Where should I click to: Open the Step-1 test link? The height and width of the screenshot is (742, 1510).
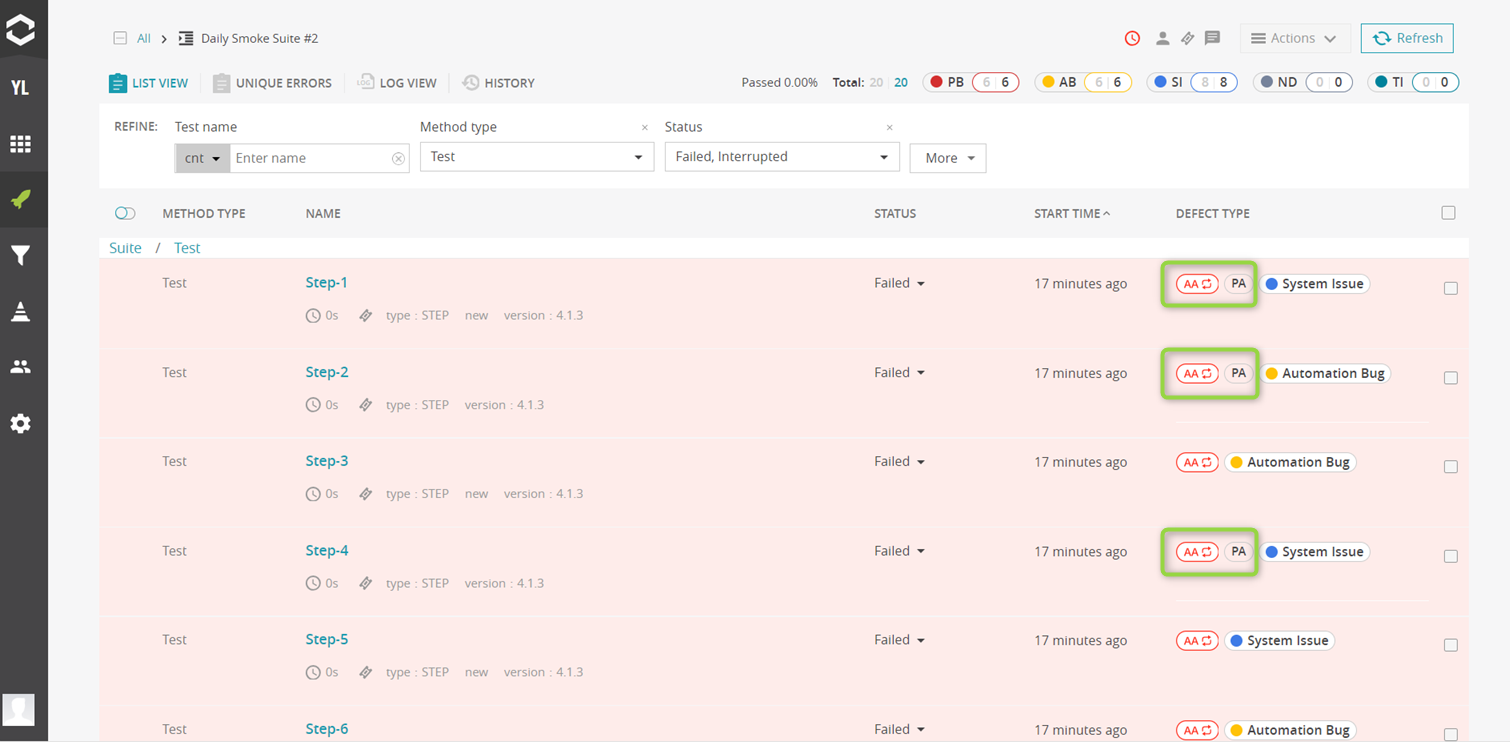[327, 282]
